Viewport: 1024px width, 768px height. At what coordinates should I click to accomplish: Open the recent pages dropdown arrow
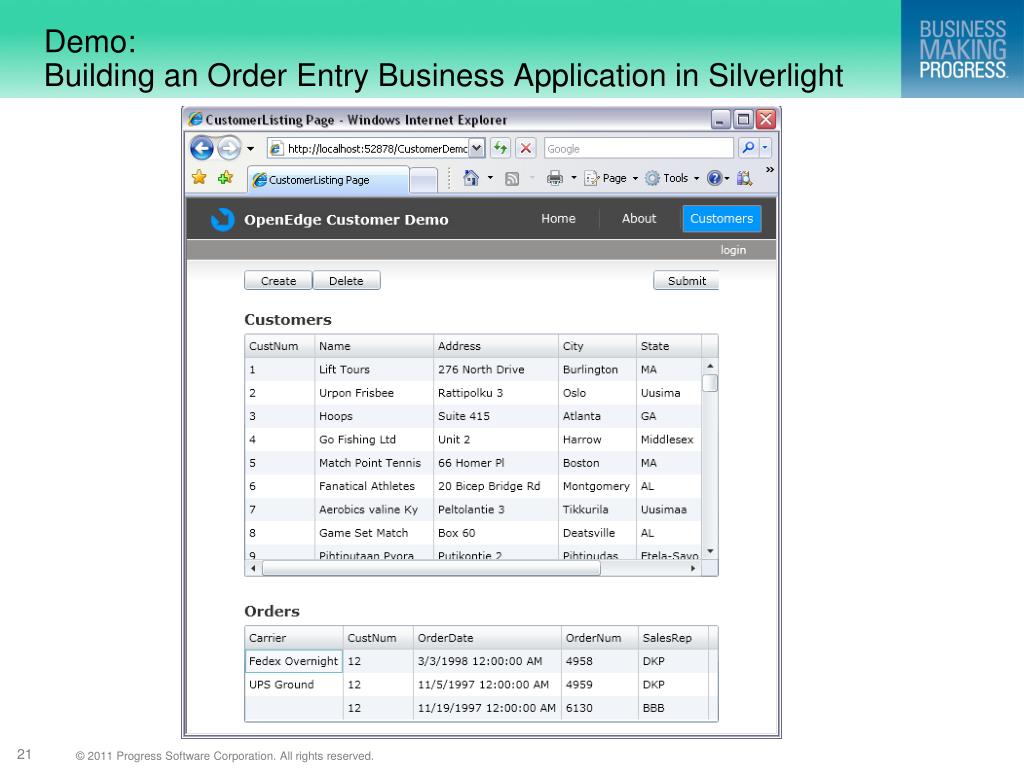click(250, 149)
